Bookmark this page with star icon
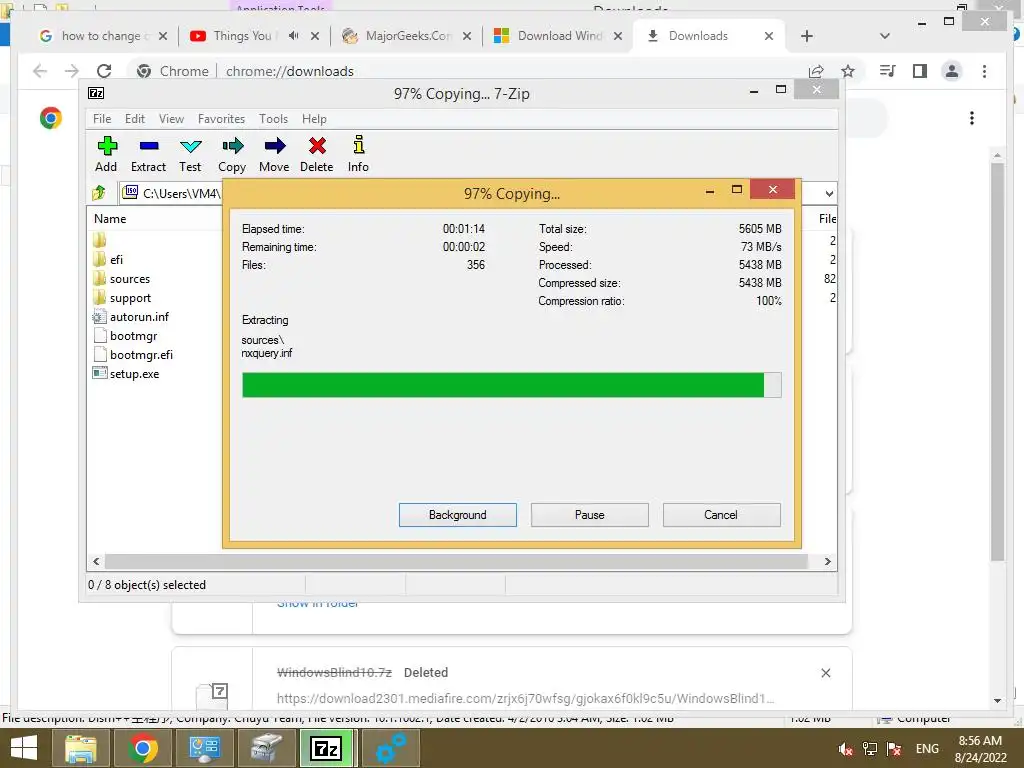This screenshot has height=768, width=1024. [848, 71]
